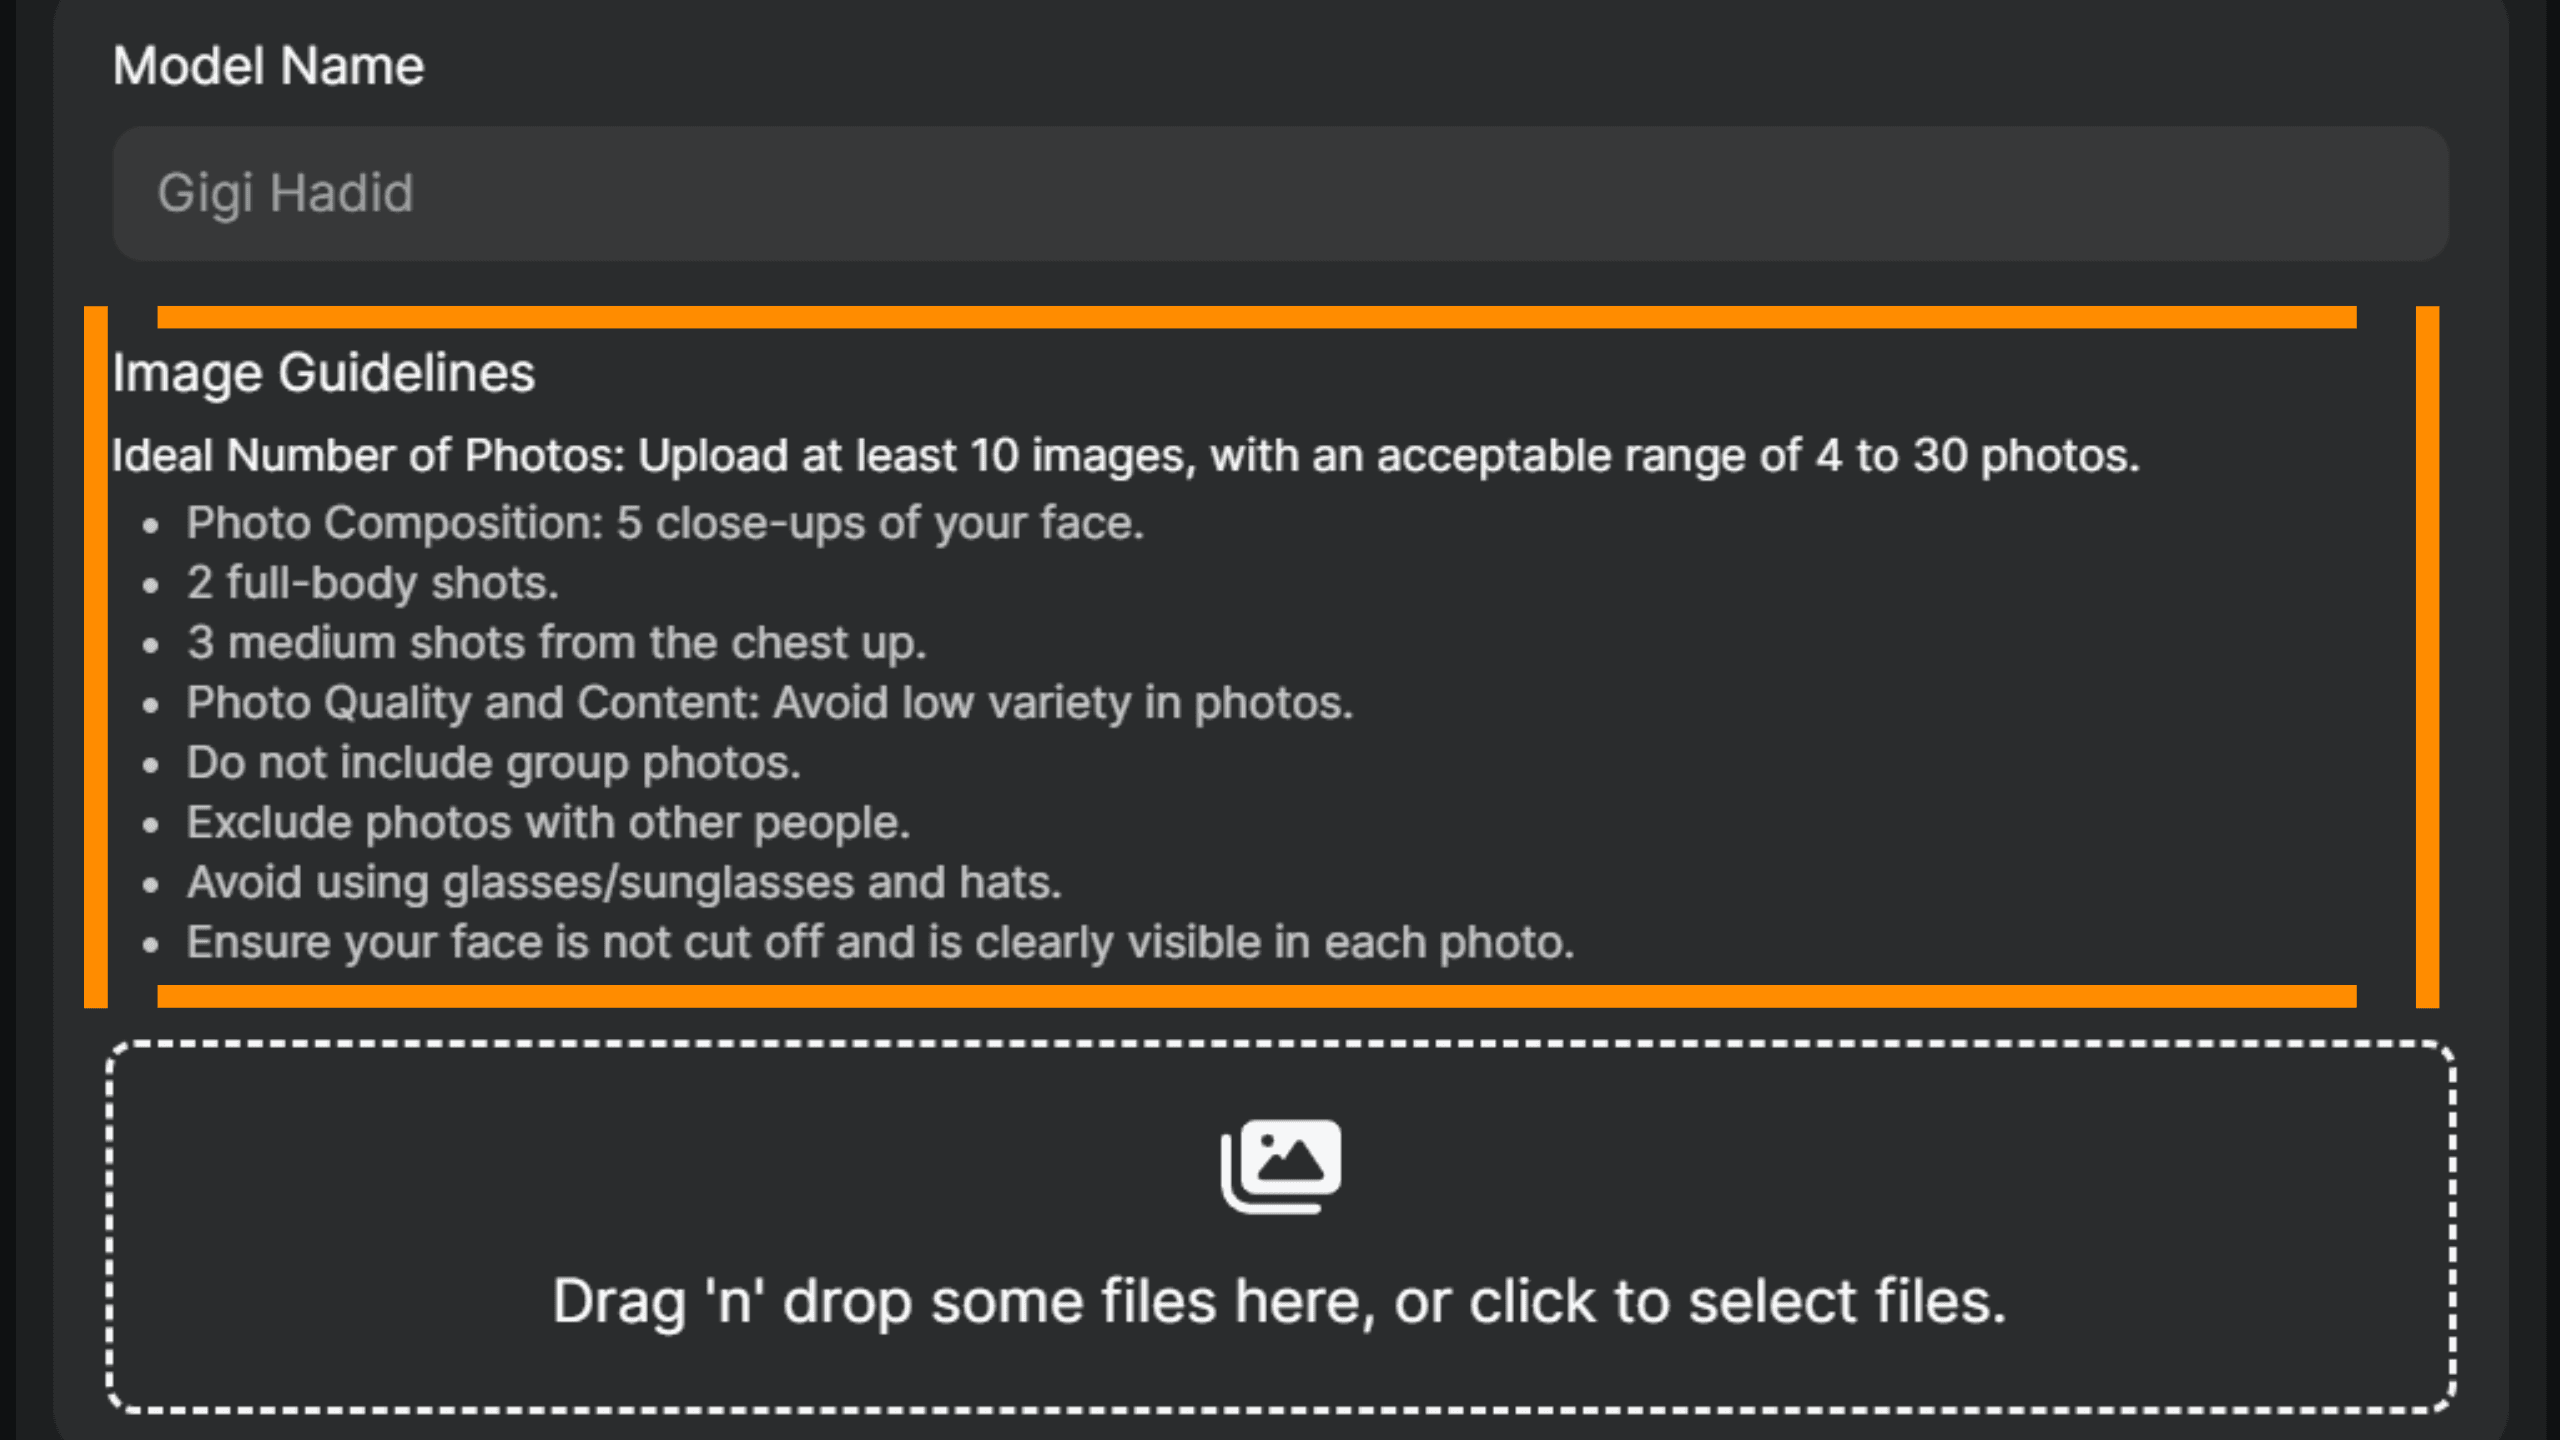2560x1440 pixels.
Task: Click the Model Name label
Action: [268, 64]
